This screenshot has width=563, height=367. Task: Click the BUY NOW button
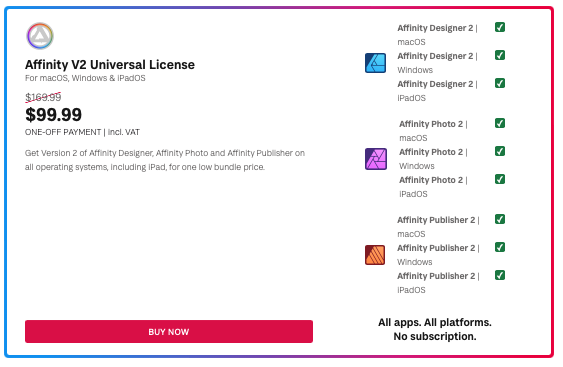click(x=169, y=331)
